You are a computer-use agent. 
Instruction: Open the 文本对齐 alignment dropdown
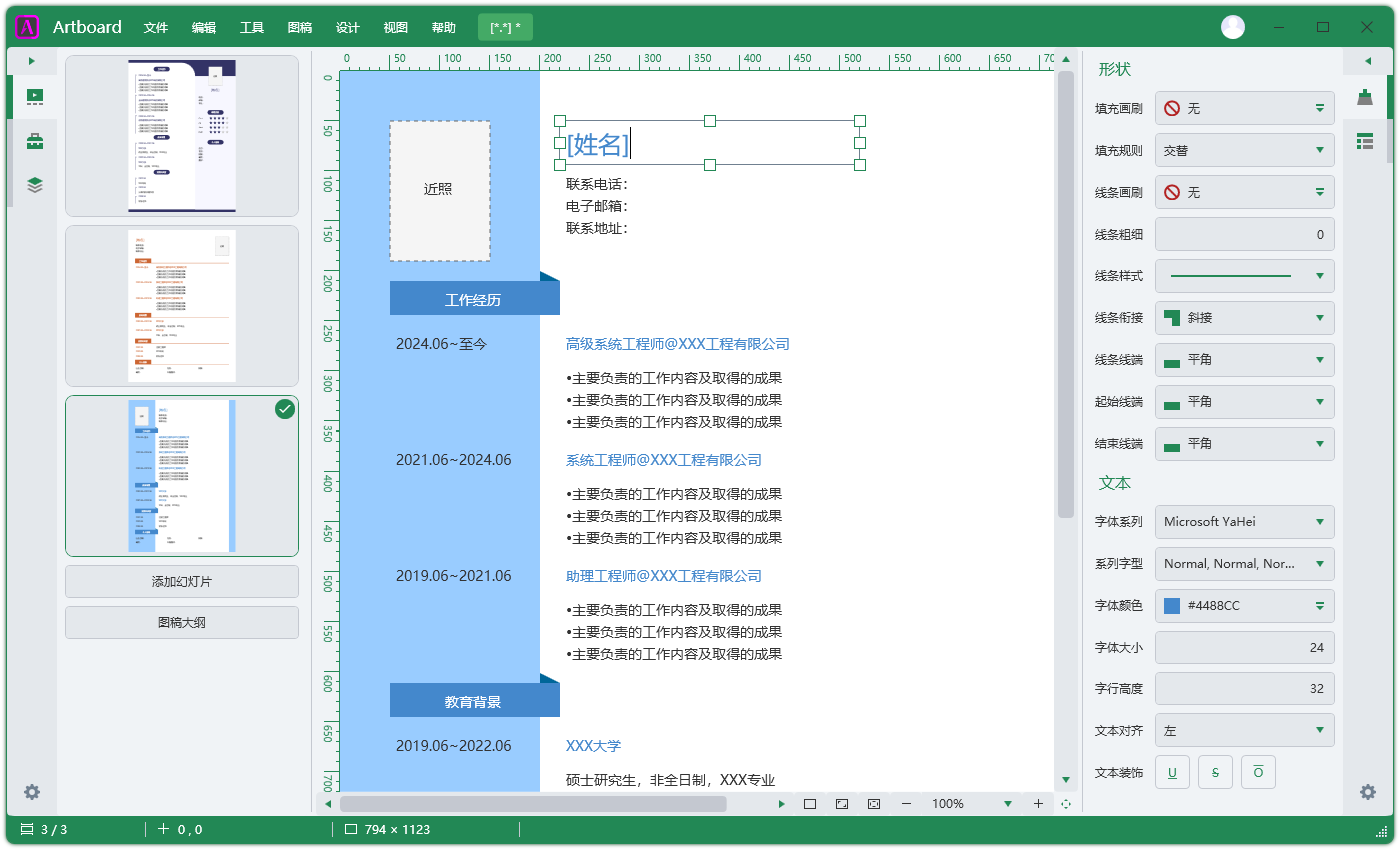tap(1244, 731)
